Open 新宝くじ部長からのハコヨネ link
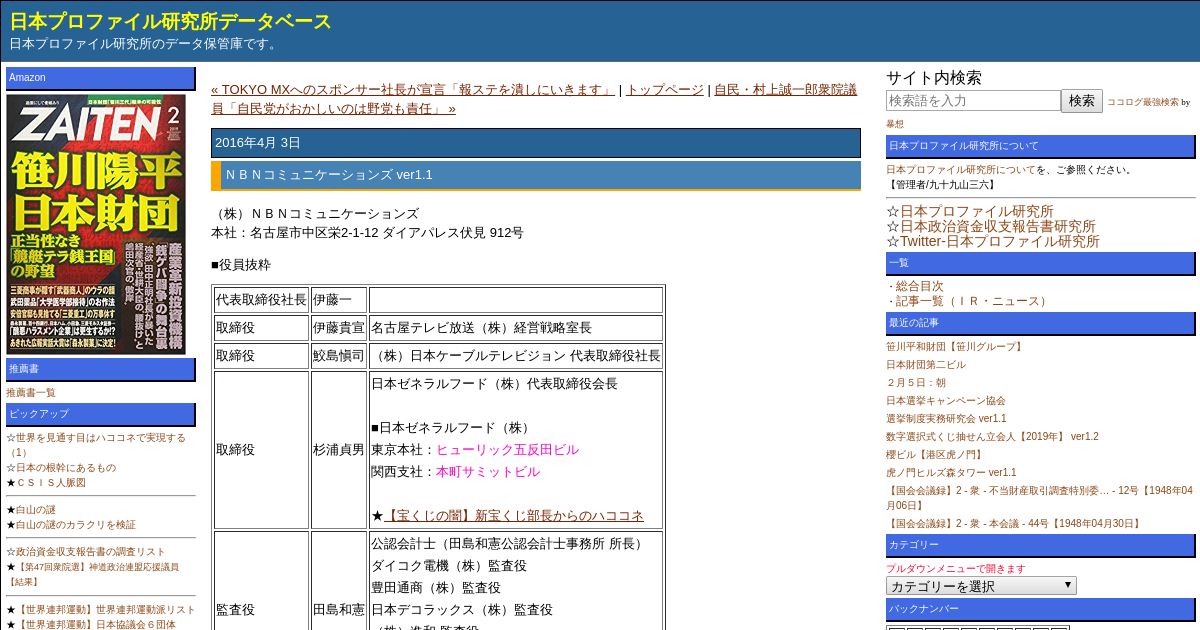1200x630 pixels. (514, 516)
